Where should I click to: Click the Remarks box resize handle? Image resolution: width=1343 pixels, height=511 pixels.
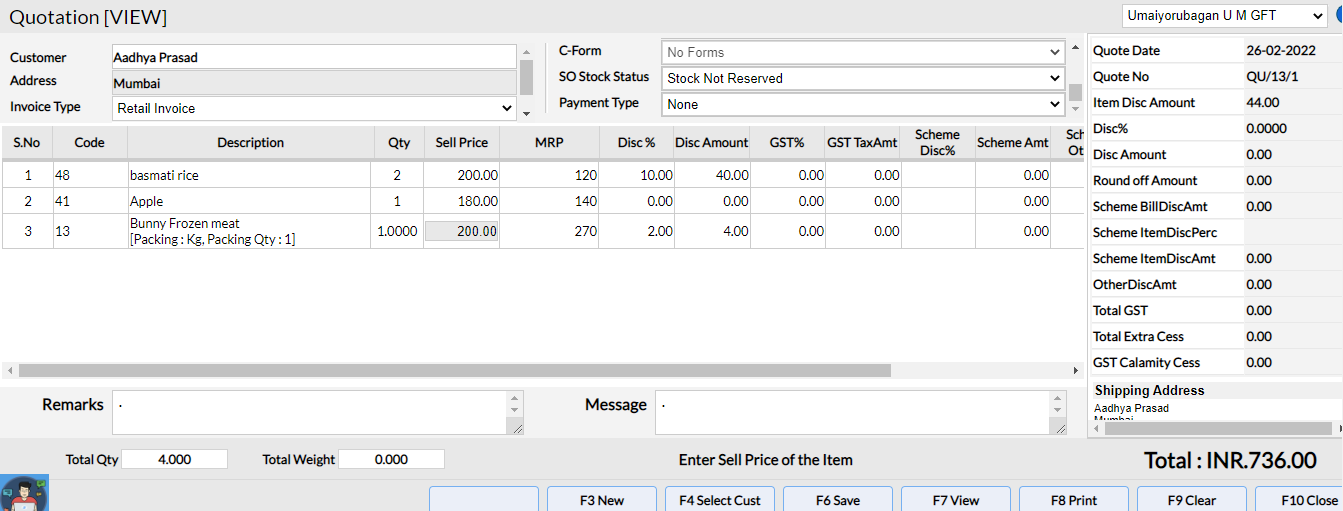516,428
